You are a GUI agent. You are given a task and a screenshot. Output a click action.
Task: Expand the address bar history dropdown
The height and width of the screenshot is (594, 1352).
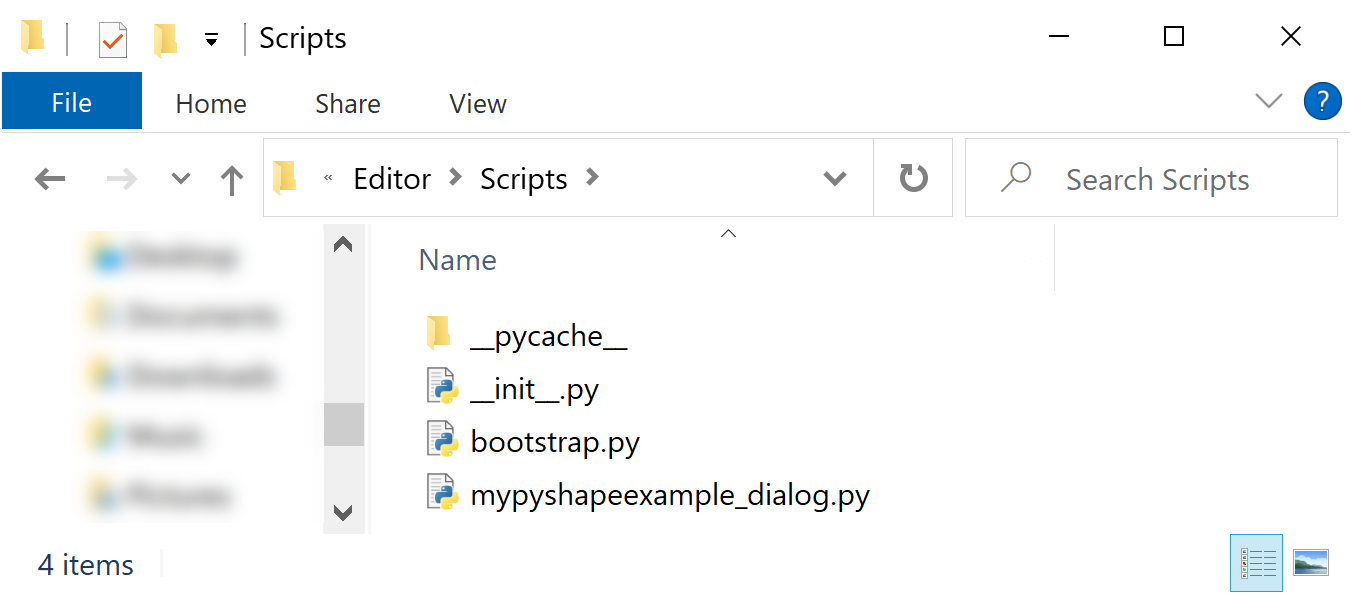tap(834, 179)
